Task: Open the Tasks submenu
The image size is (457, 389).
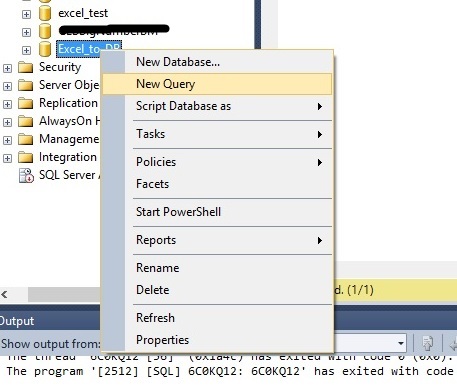Action: (x=217, y=134)
